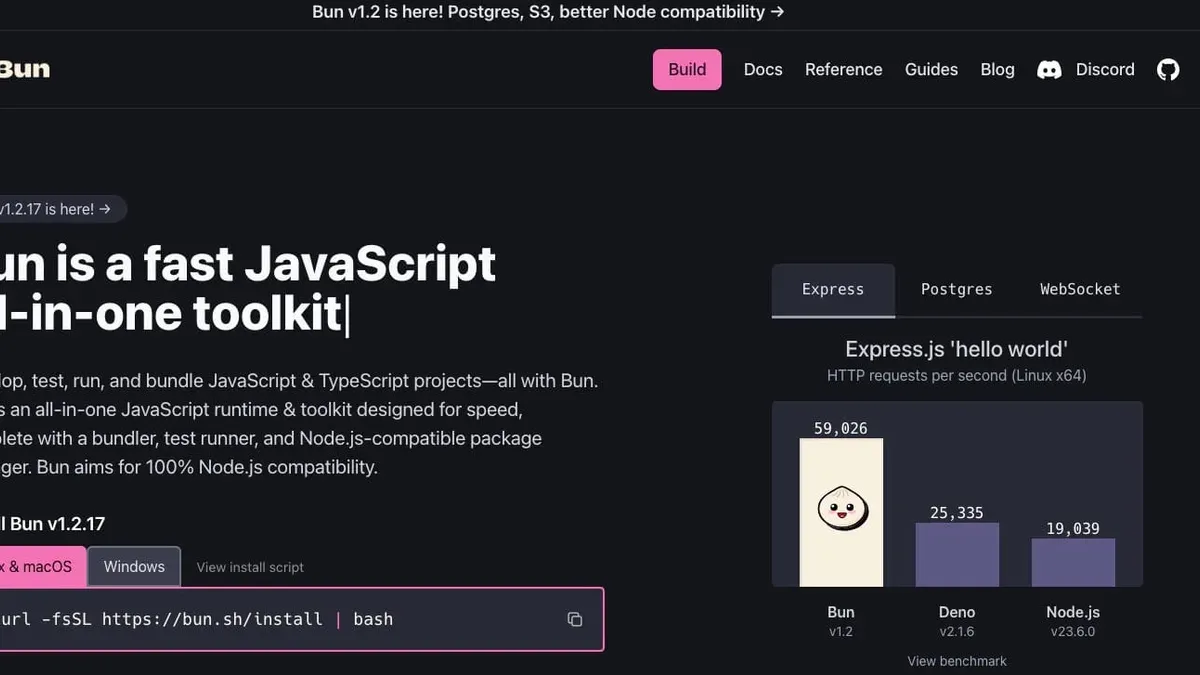Viewport: 1200px width, 675px height.
Task: Click the Deno label under chart
Action: point(957,612)
